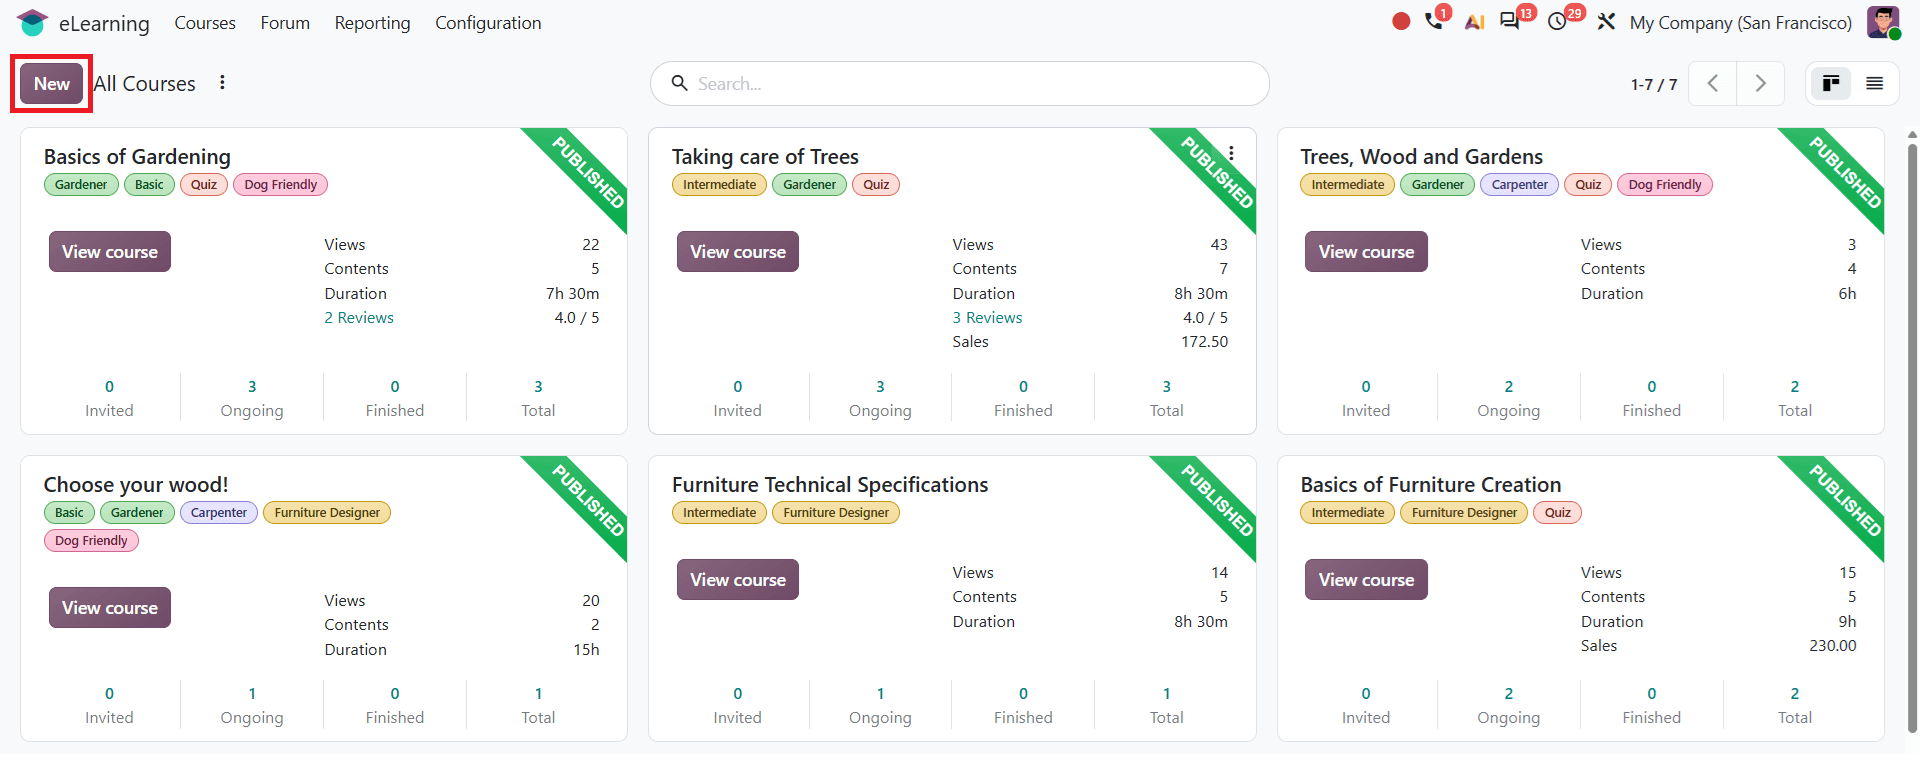View course for Basics of Gardening
1920x765 pixels.
[x=110, y=251]
